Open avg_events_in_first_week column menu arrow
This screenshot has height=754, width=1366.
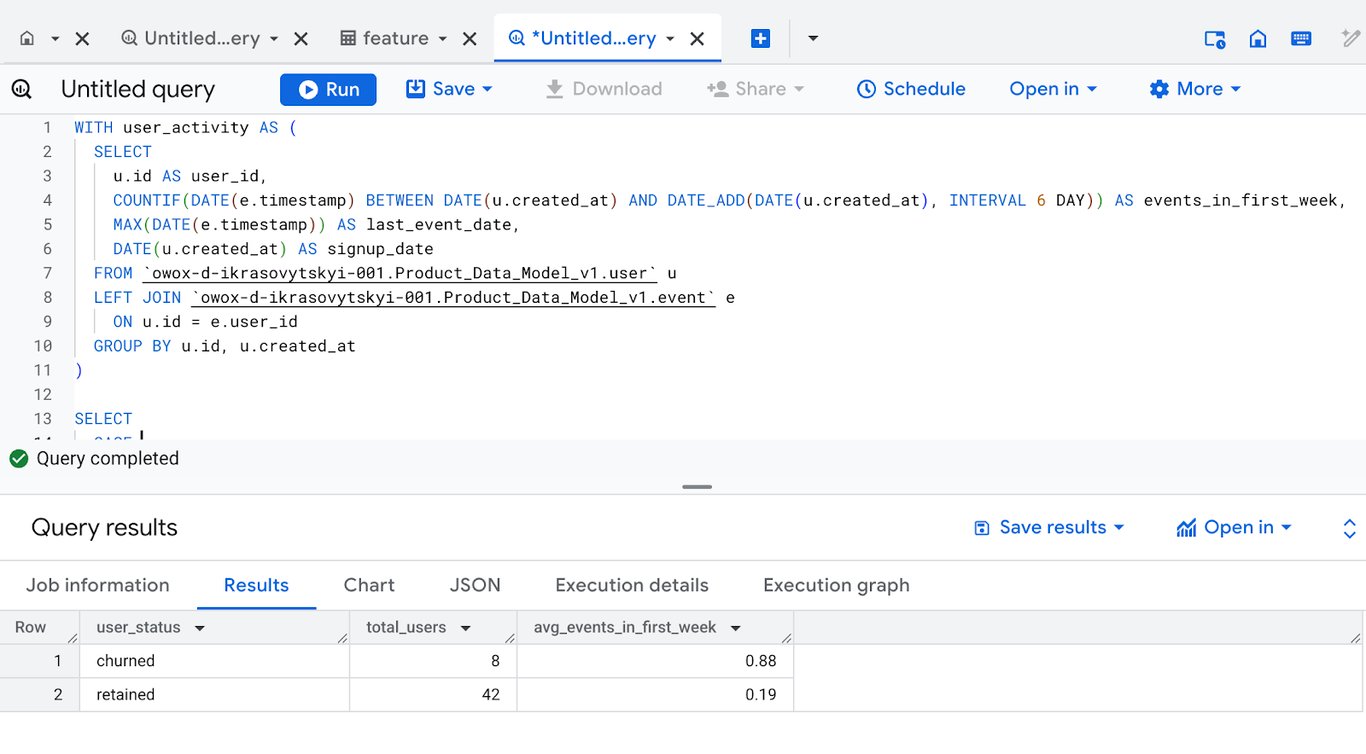736,629
